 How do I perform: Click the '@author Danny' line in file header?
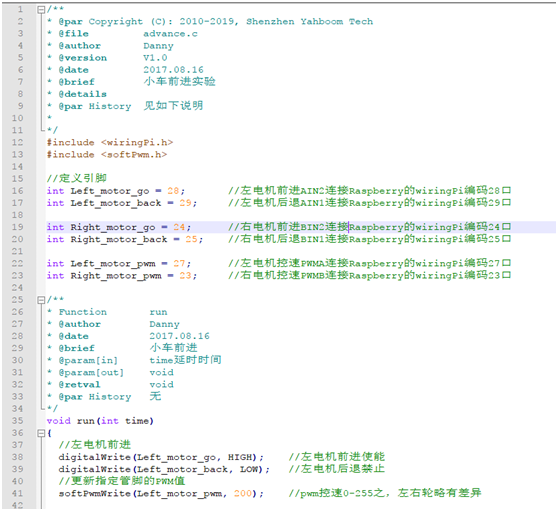tap(111, 46)
